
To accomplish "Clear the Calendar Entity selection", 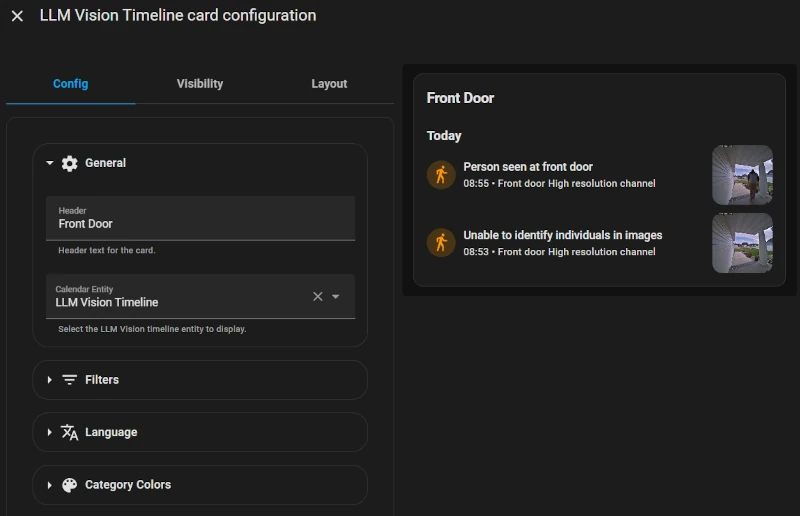I will 318,296.
